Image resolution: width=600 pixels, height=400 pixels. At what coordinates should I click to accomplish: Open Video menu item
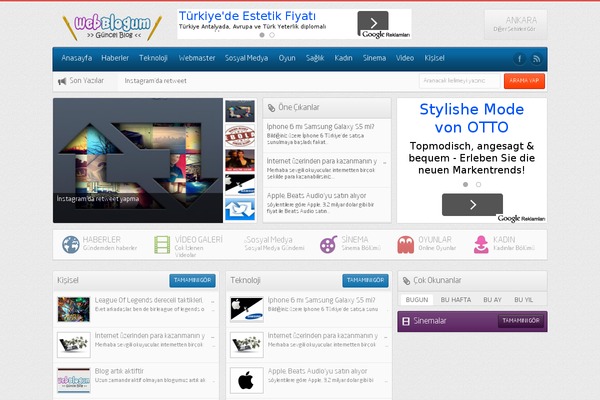click(405, 58)
